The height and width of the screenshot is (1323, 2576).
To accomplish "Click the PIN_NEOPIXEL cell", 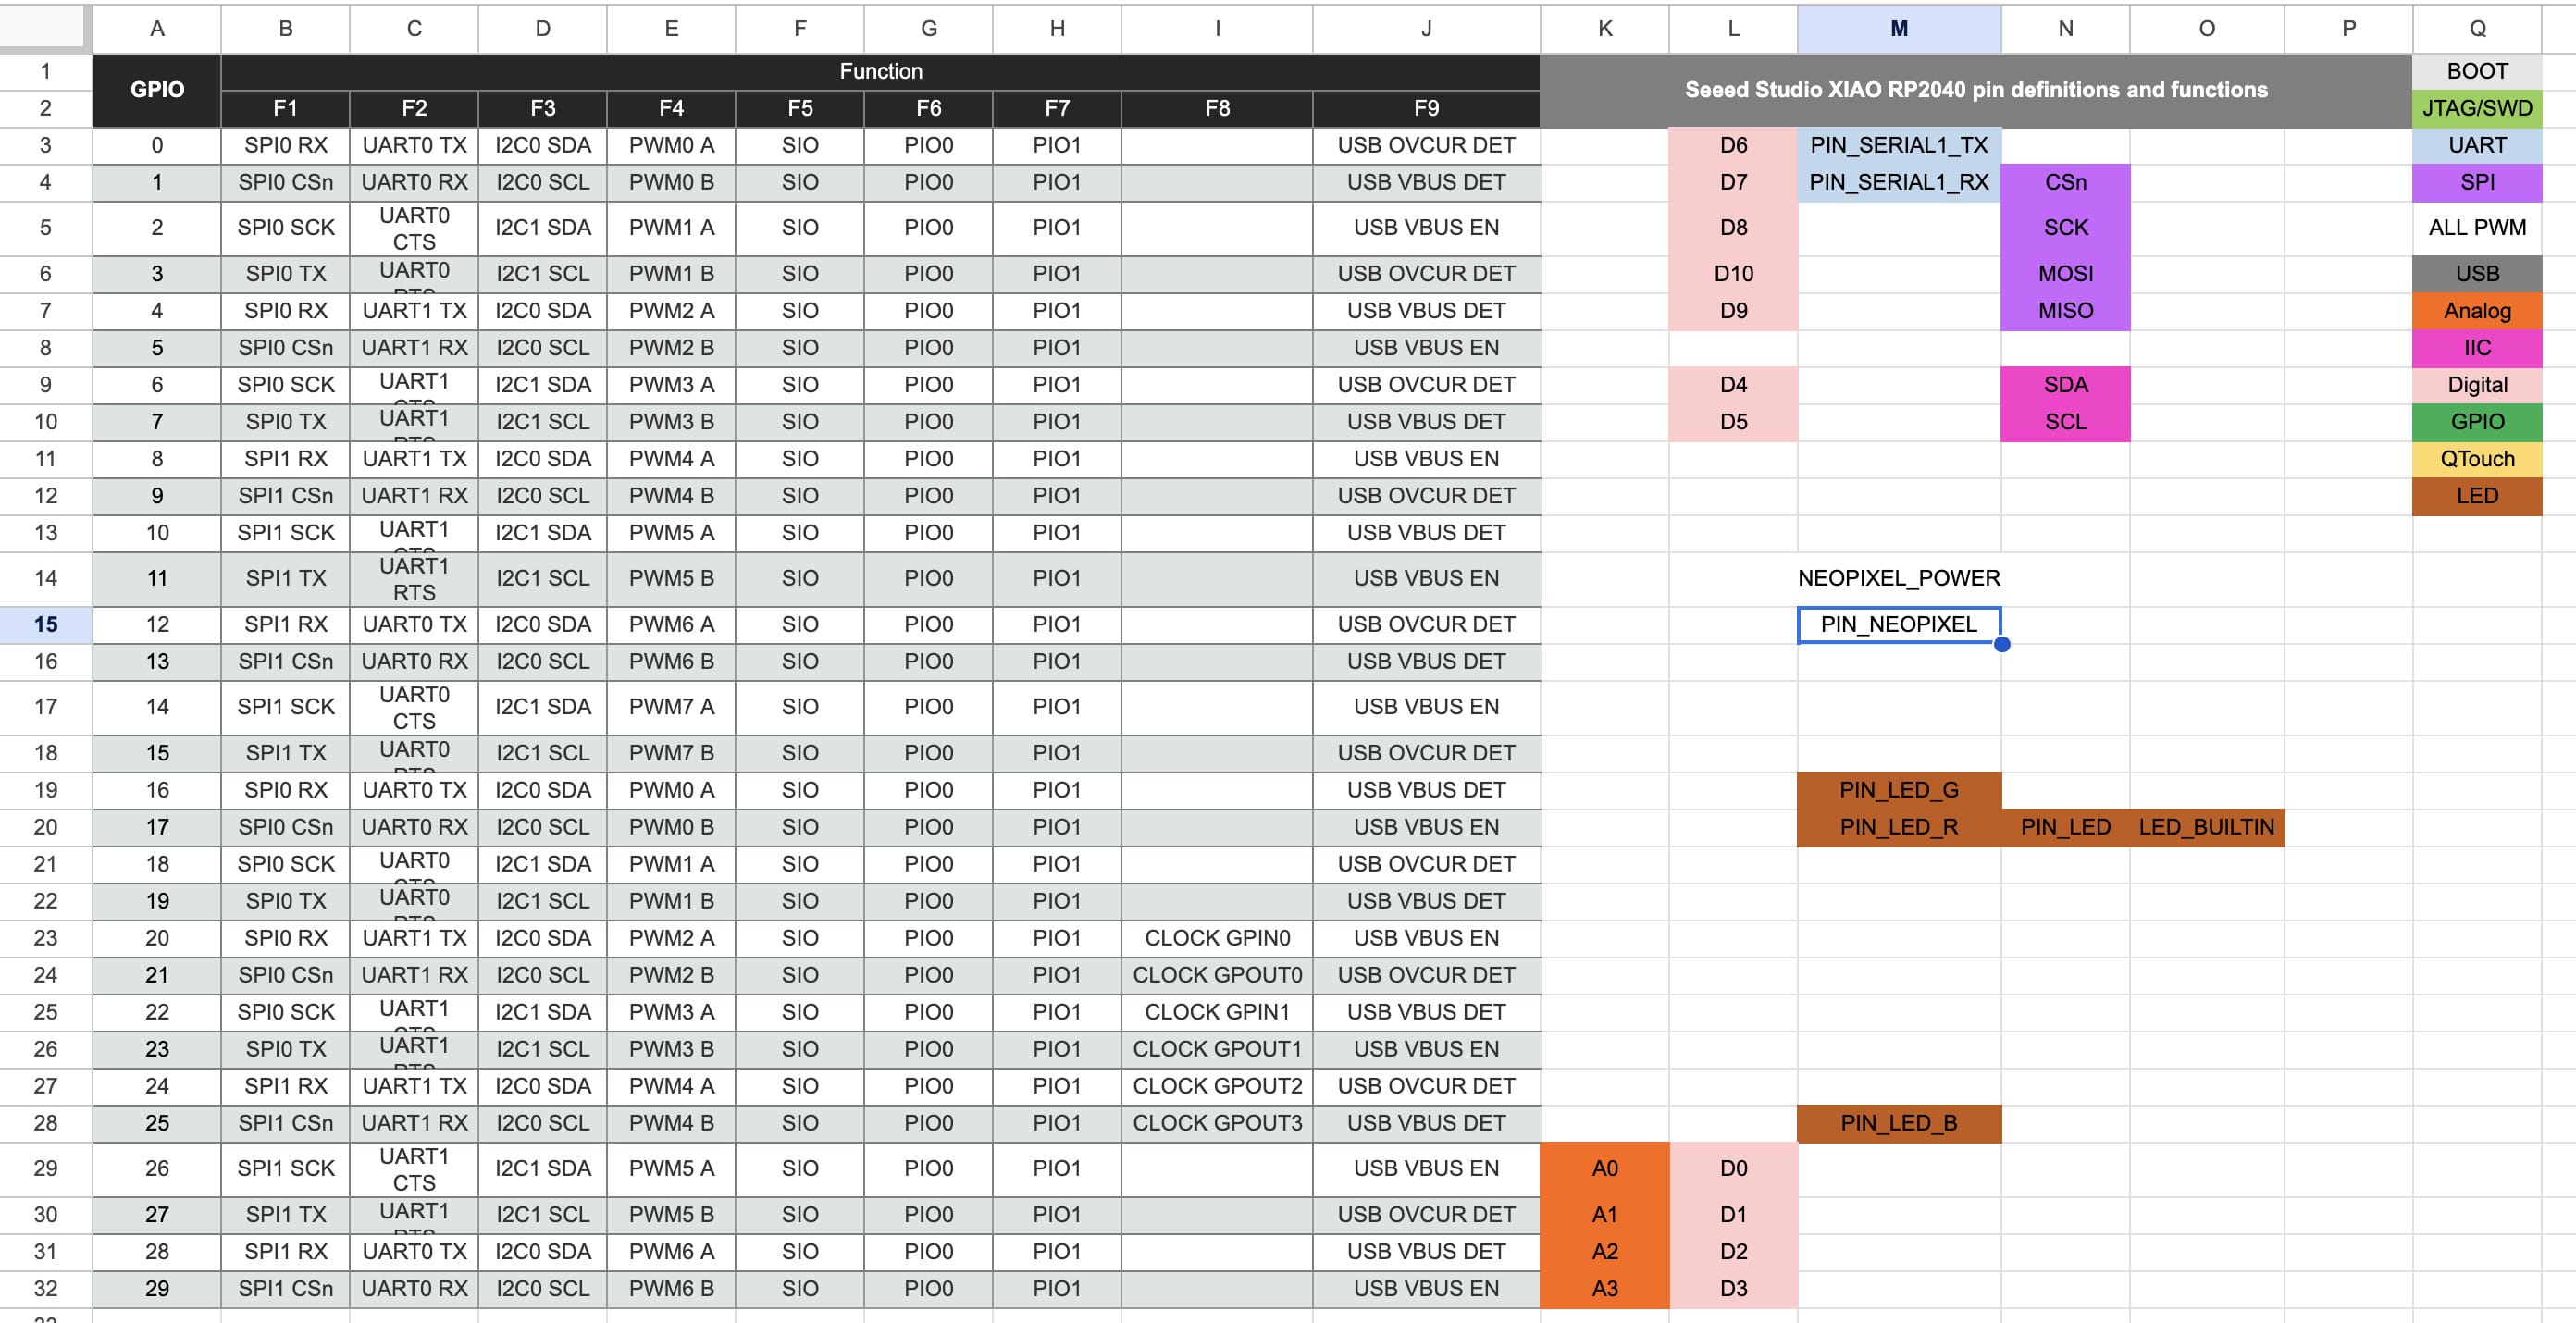I will pyautogui.click(x=1898, y=625).
